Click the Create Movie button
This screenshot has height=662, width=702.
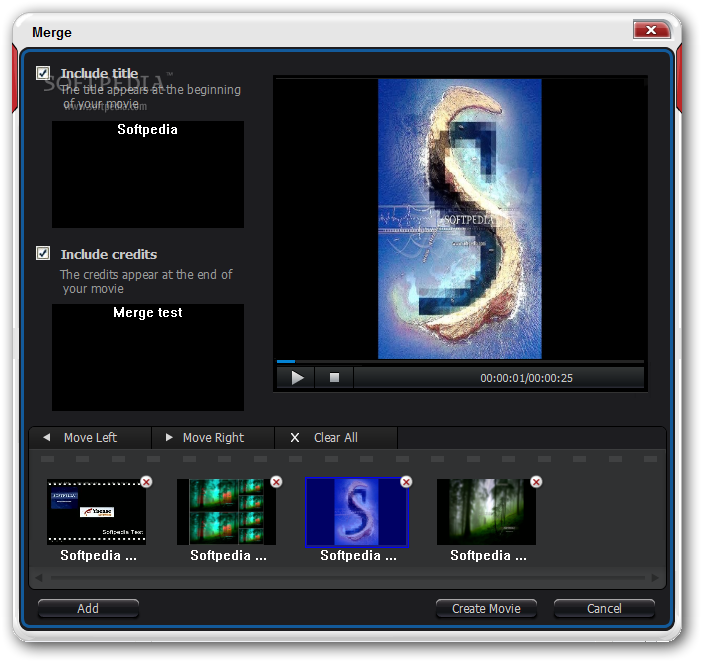point(486,608)
